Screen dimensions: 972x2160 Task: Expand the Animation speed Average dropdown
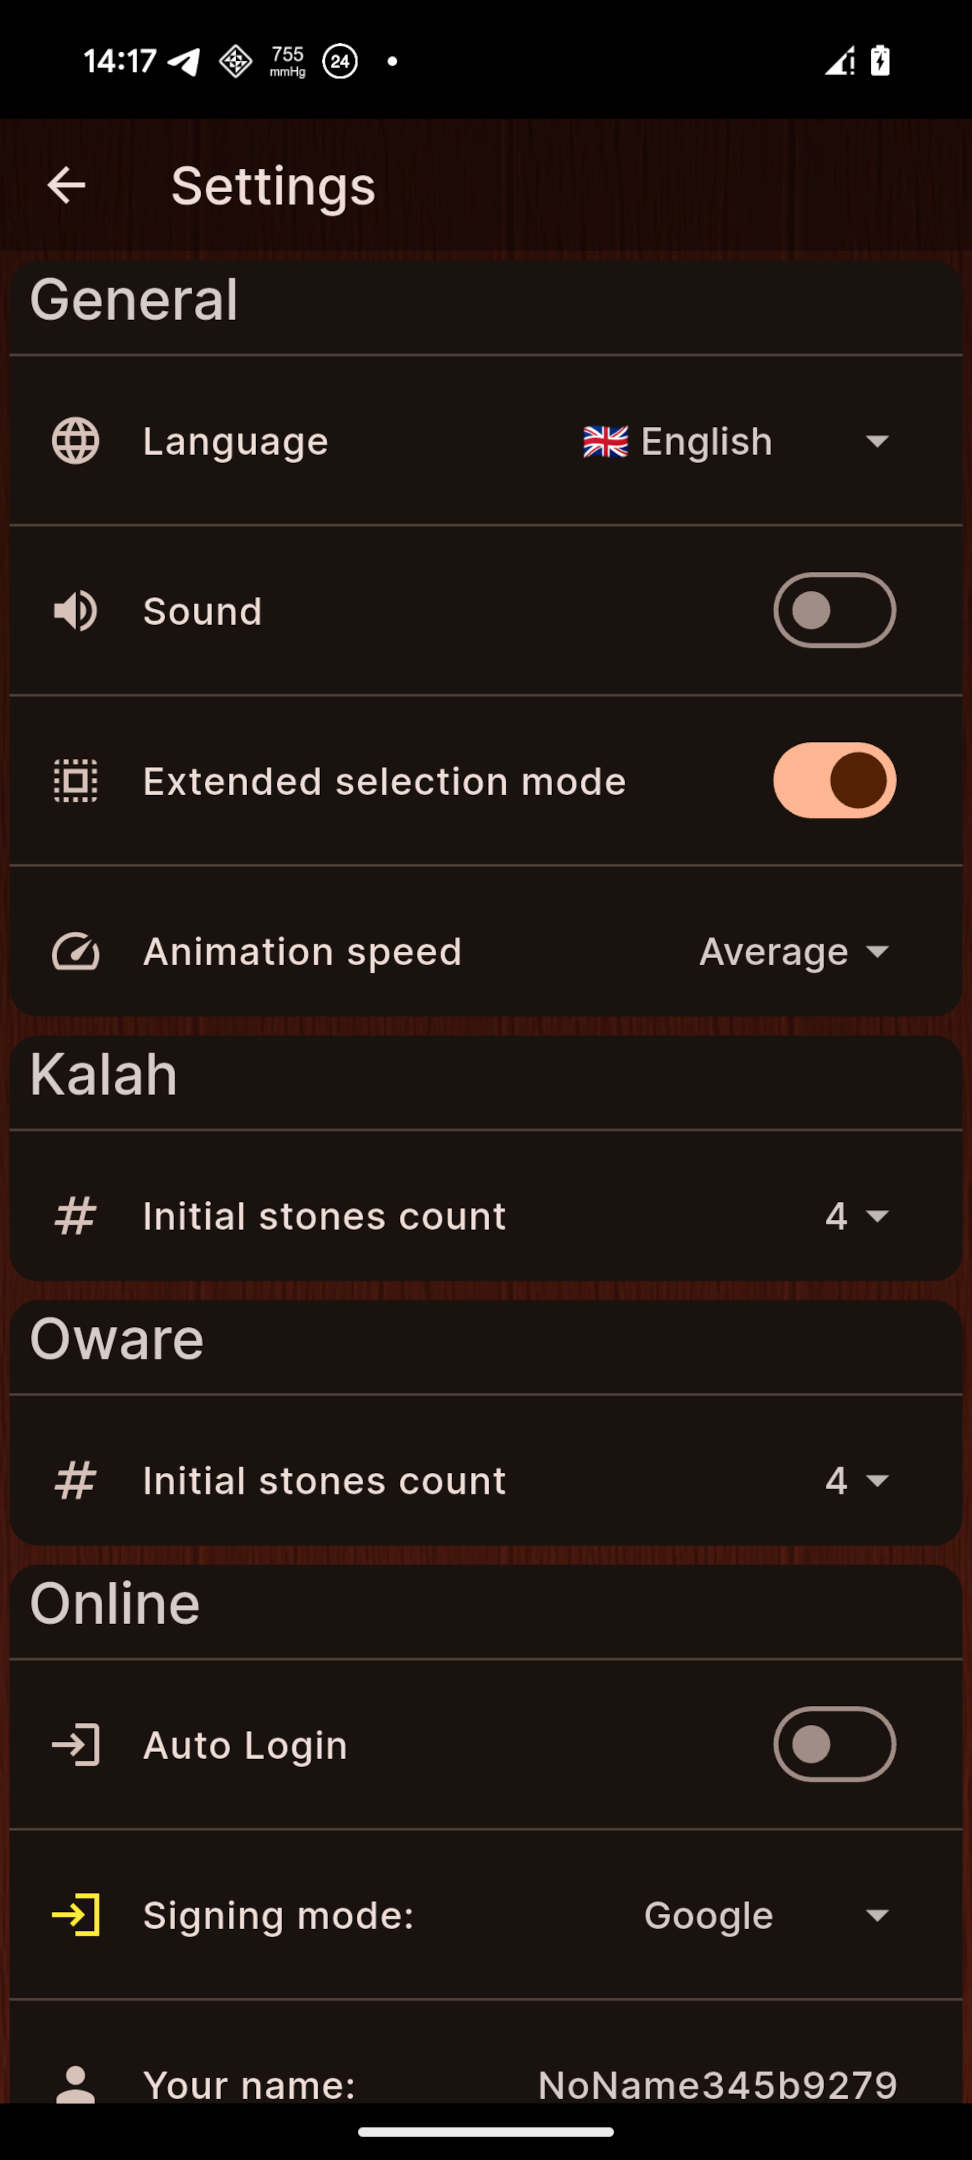(x=794, y=952)
